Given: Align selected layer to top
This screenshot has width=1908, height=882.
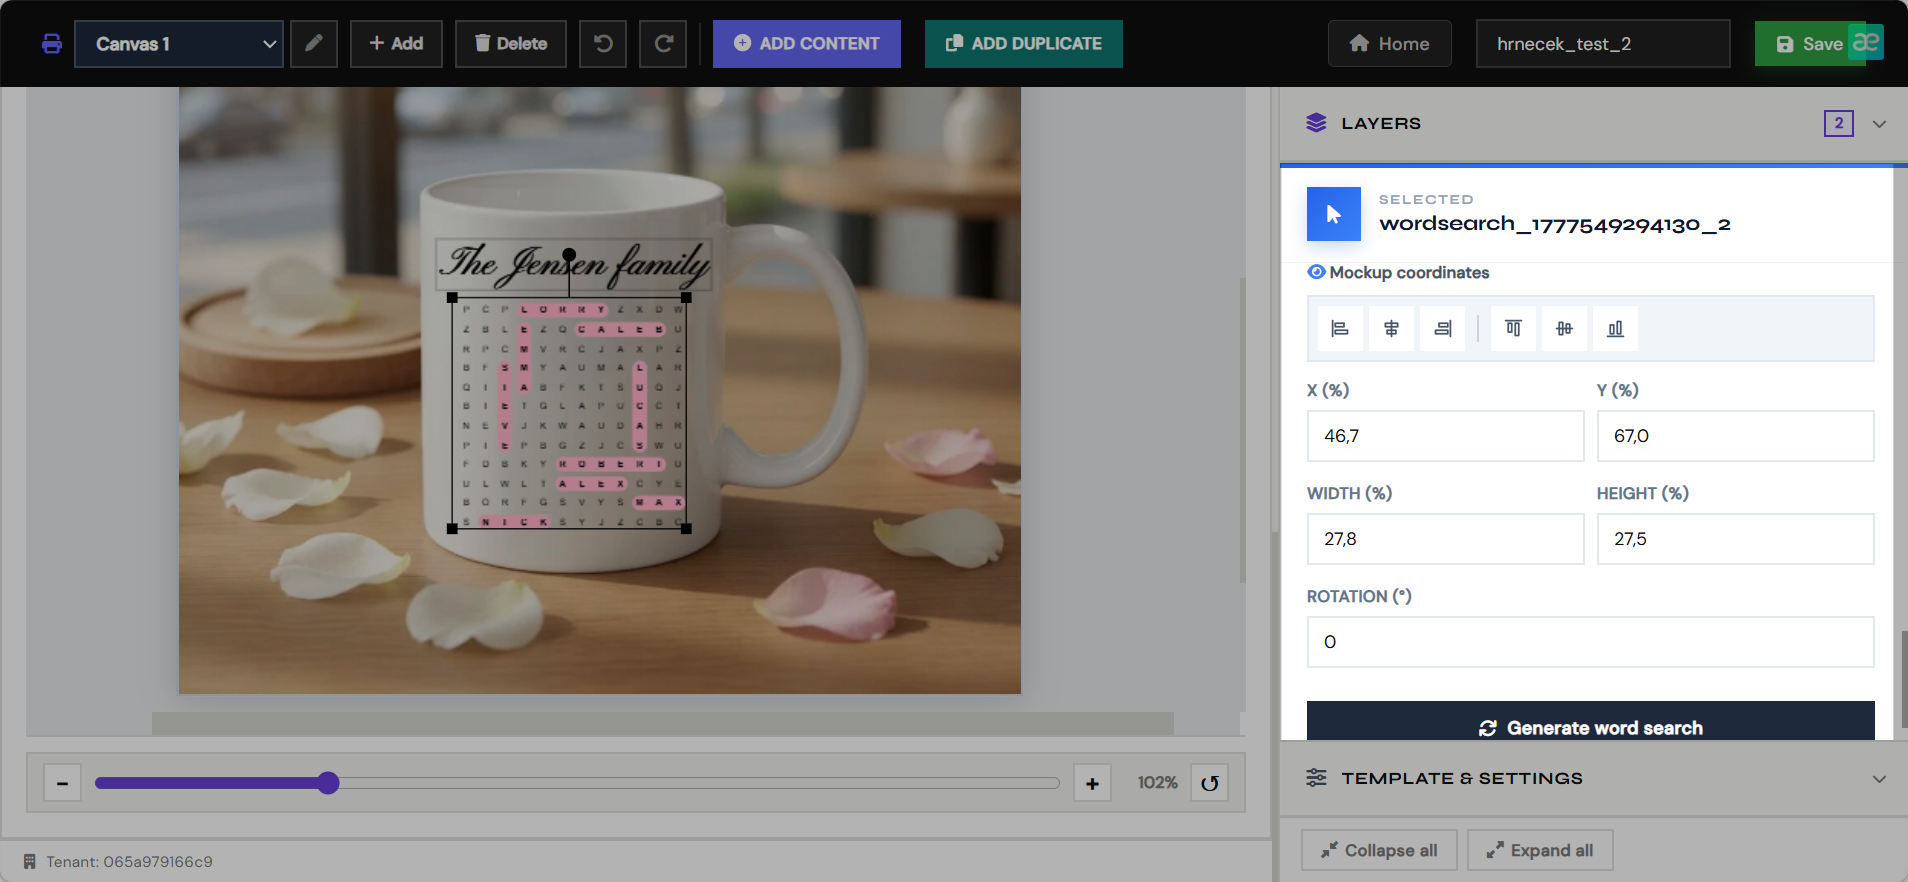Looking at the screenshot, I should tap(1513, 329).
